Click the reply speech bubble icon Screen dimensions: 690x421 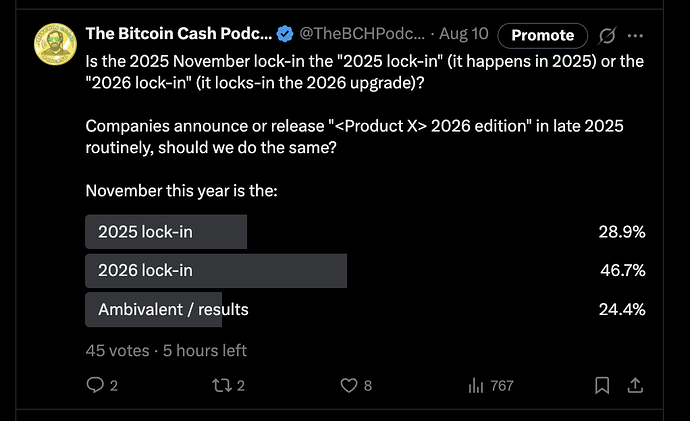click(95, 385)
